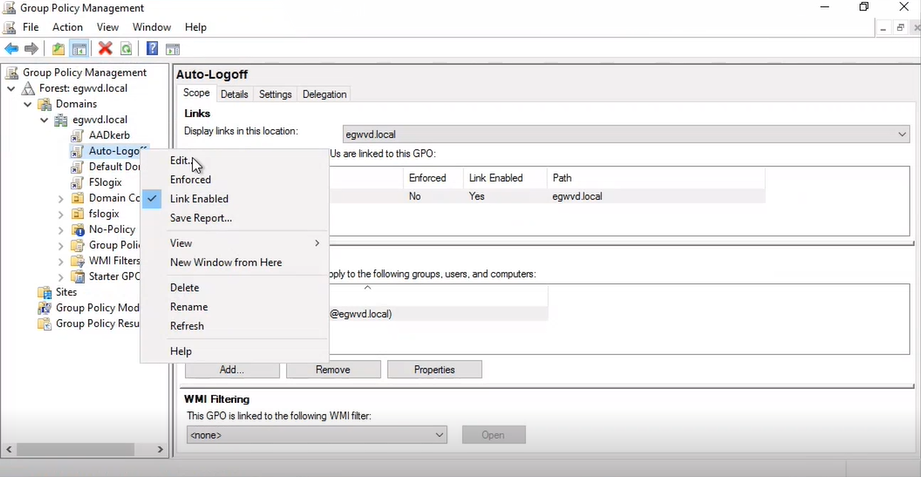The height and width of the screenshot is (477, 921).
Task: Click the Sites folder icon in tree
Action: (45, 292)
